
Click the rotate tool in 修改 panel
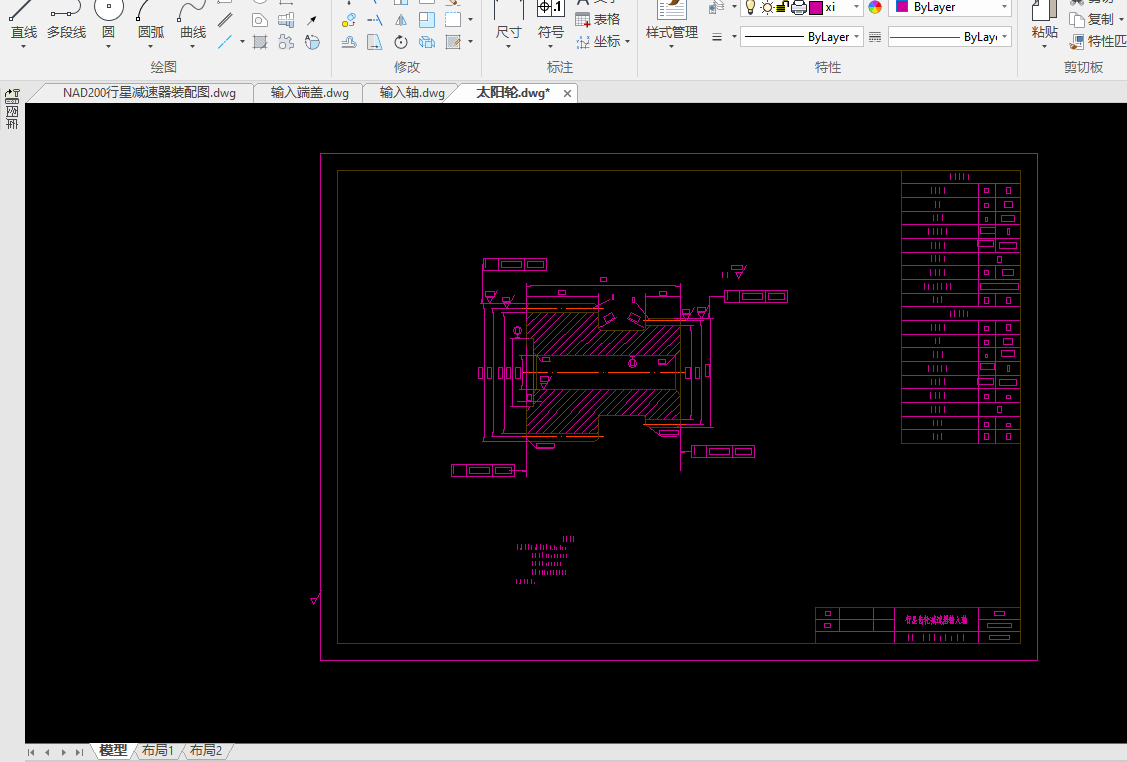tap(401, 42)
